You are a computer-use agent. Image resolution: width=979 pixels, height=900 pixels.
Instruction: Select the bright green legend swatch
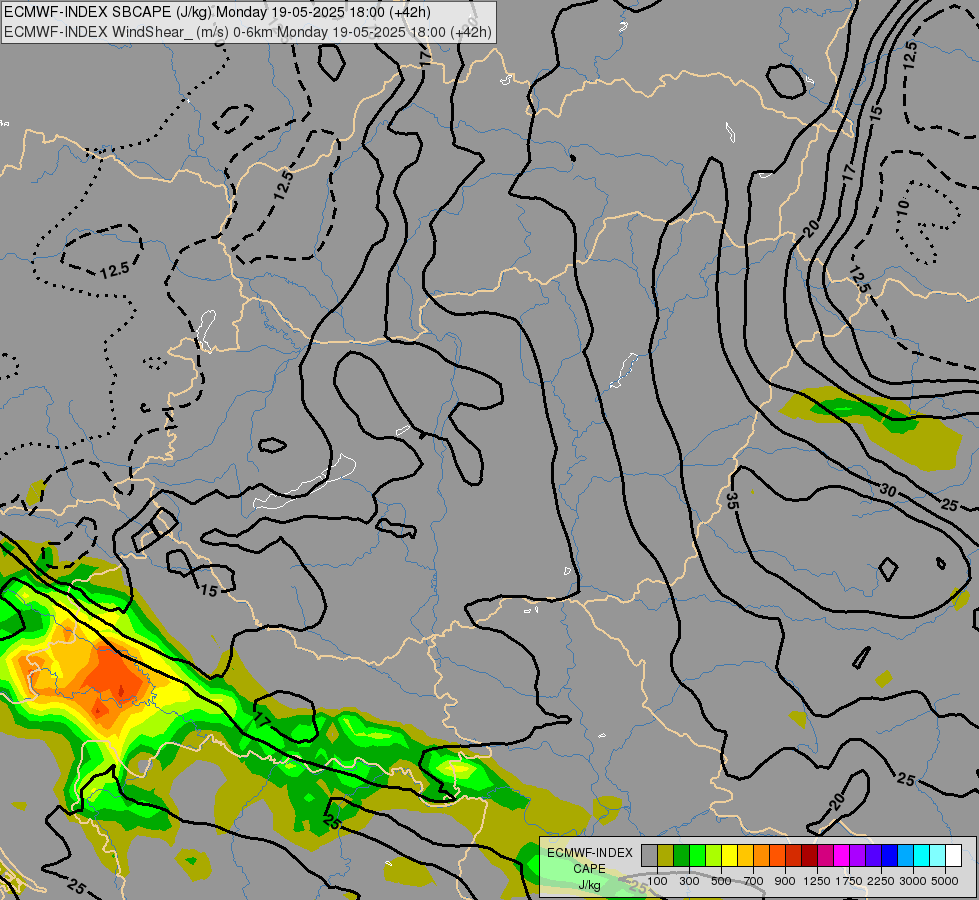[x=697, y=856]
